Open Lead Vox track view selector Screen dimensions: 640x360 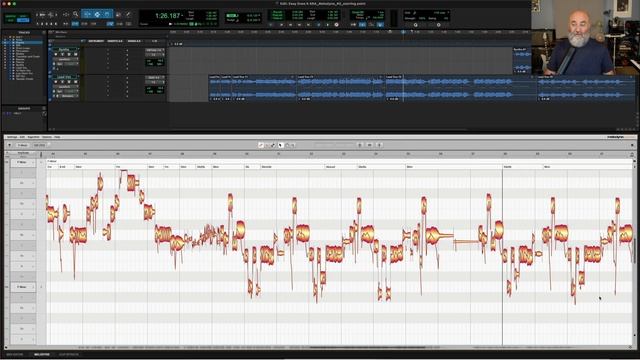[66, 87]
